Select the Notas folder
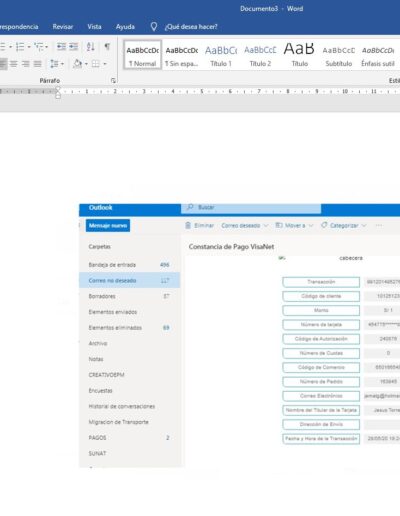Image resolution: width=400 pixels, height=516 pixels. pyautogui.click(x=129, y=359)
